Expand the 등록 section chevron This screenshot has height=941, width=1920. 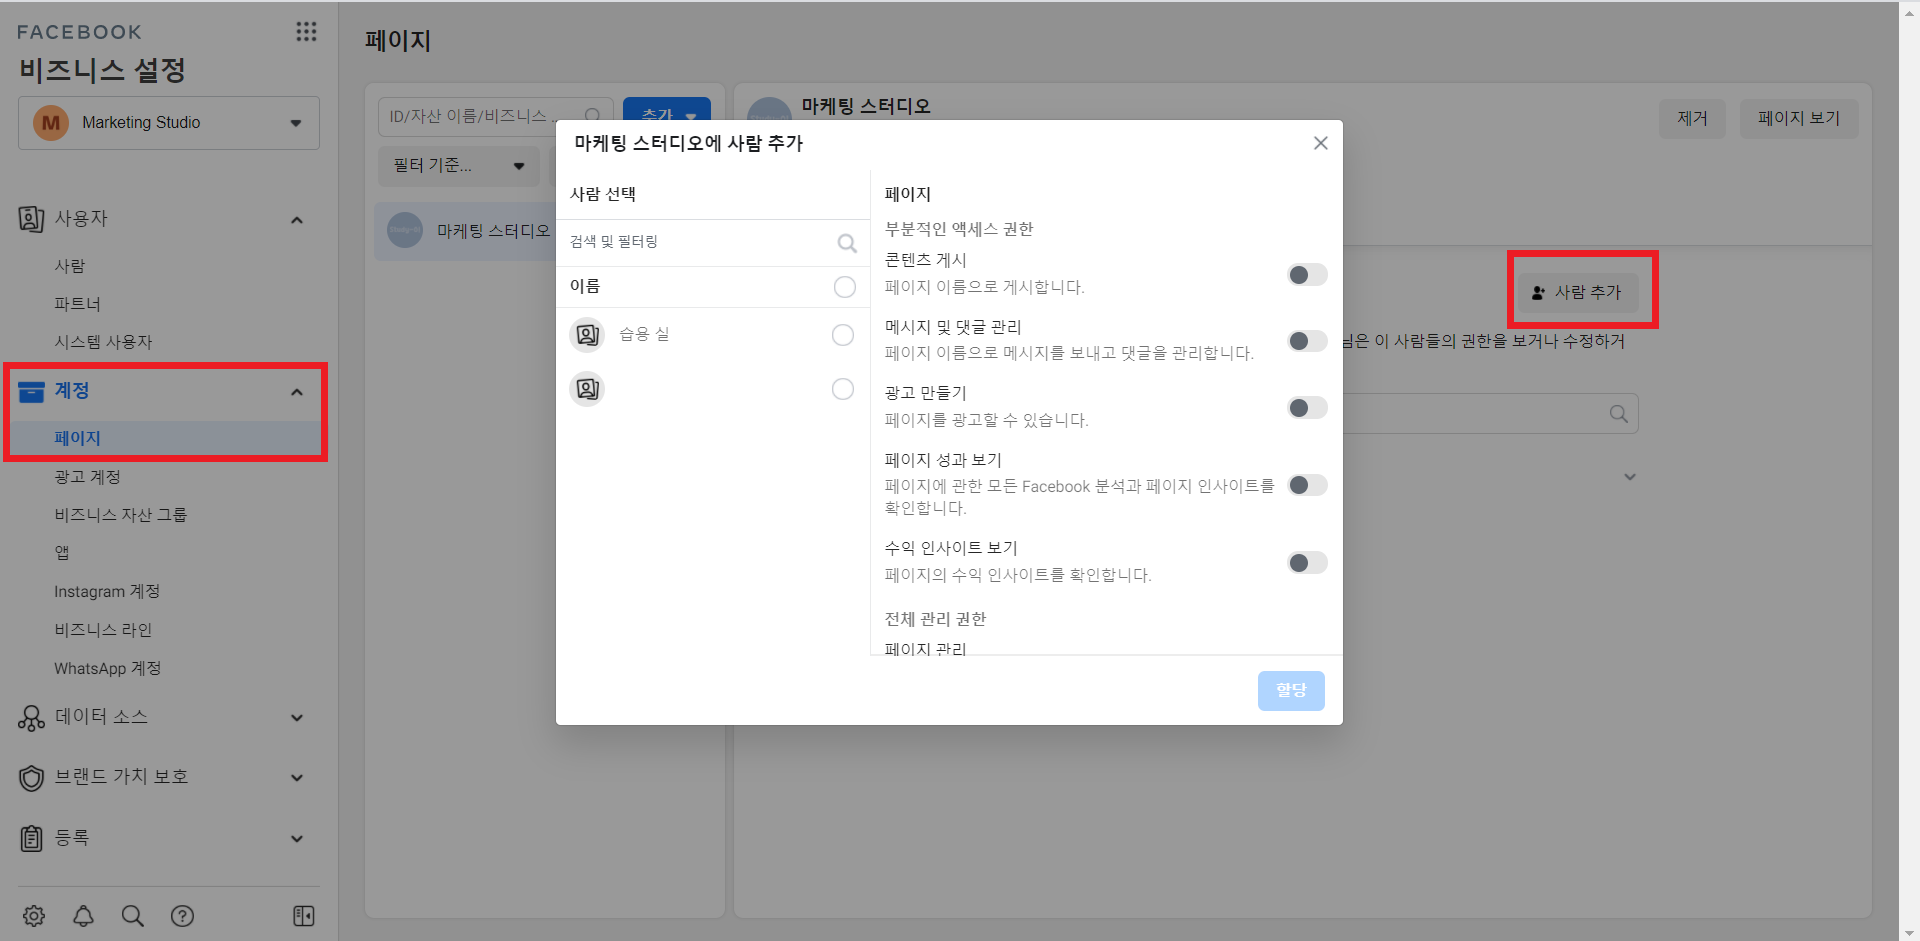[297, 839]
